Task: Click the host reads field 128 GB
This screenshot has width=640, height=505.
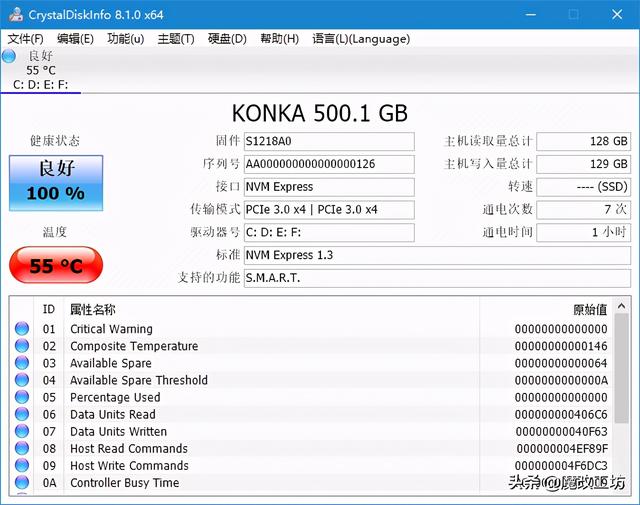Action: tap(584, 141)
